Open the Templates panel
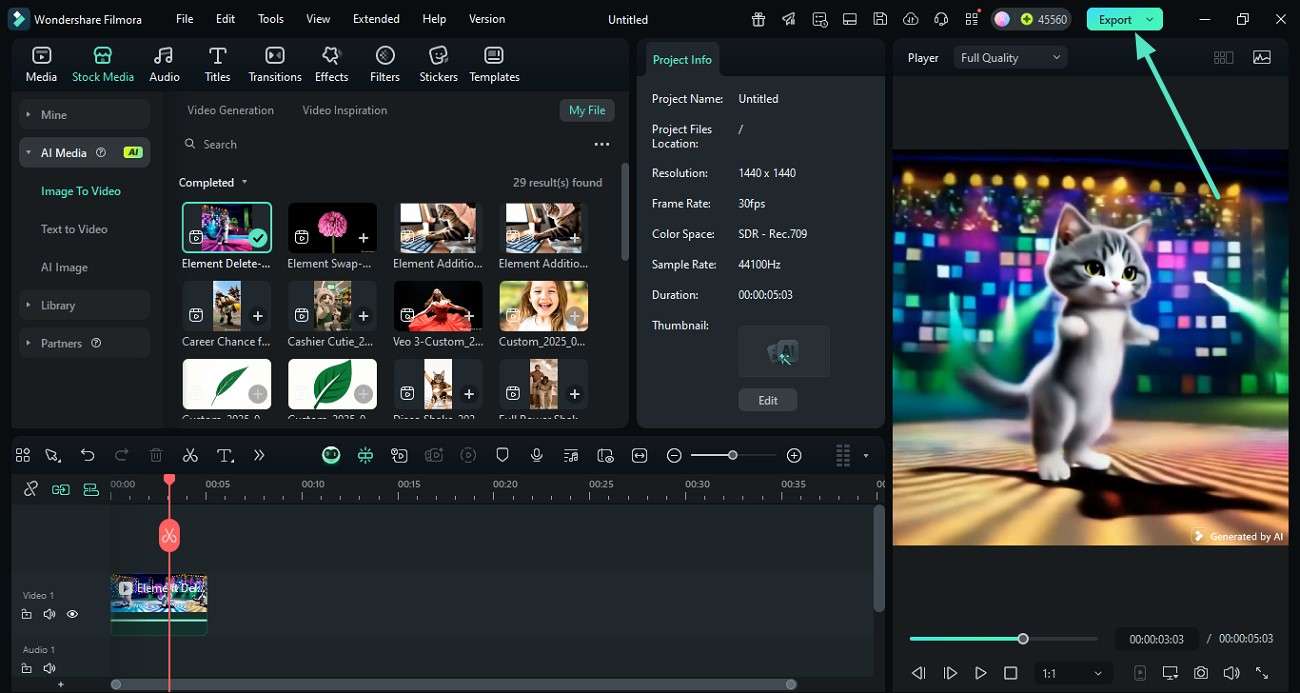The height and width of the screenshot is (693, 1300). (x=494, y=64)
